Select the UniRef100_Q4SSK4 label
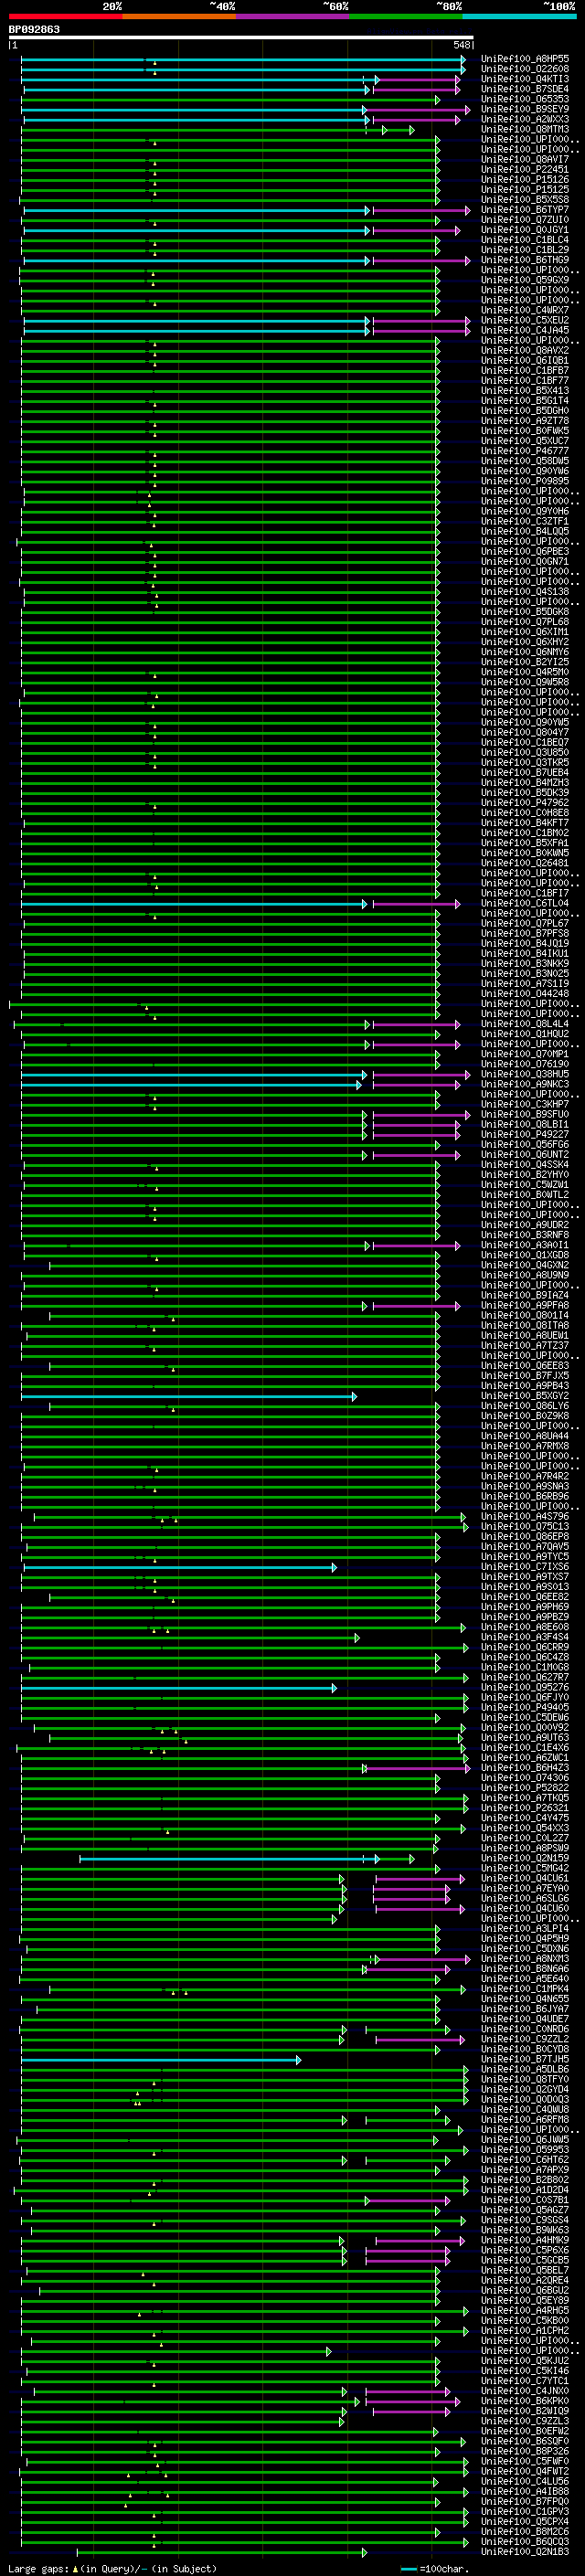The image size is (585, 2576). (x=525, y=1164)
